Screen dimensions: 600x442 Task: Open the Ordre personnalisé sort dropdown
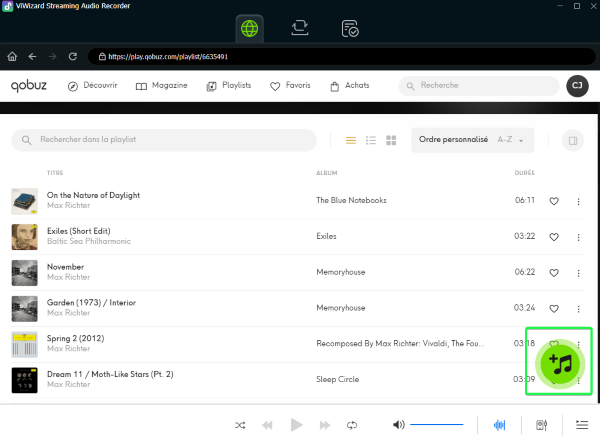point(473,140)
